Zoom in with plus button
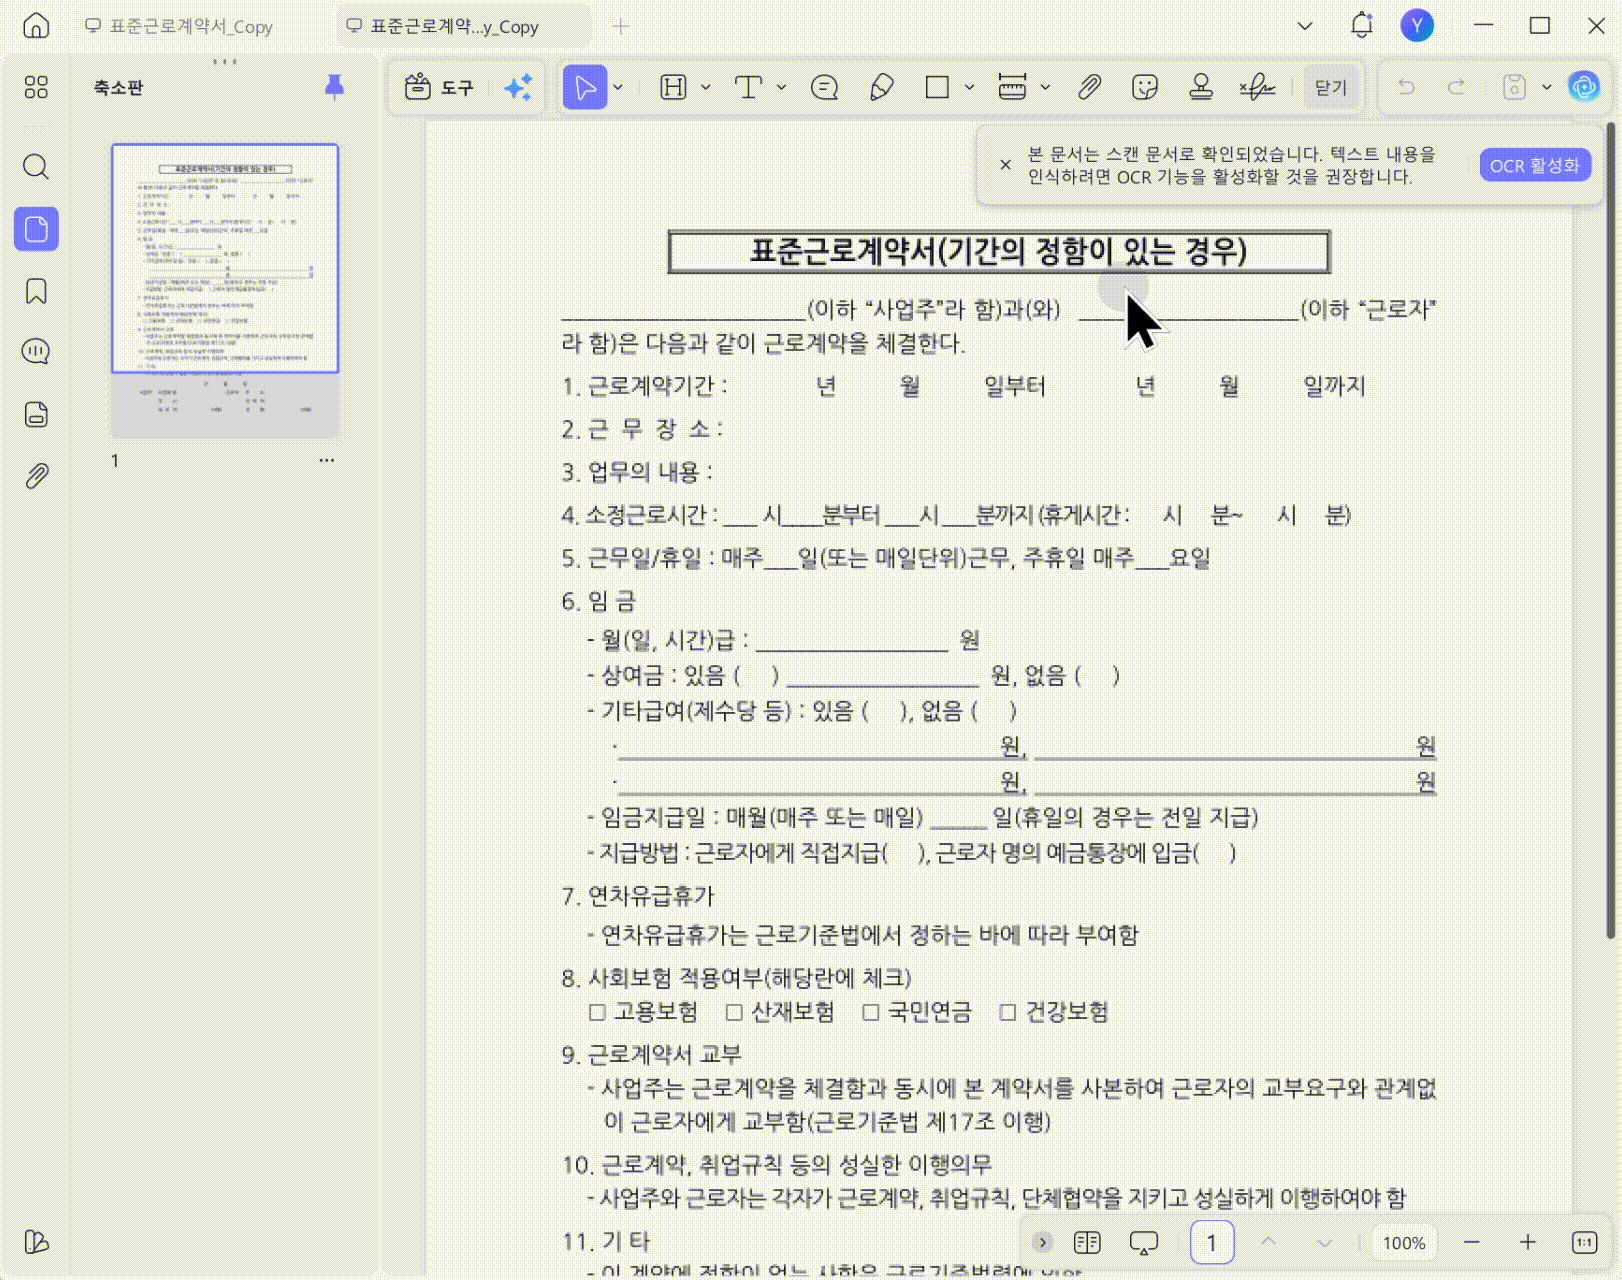 (x=1527, y=1242)
